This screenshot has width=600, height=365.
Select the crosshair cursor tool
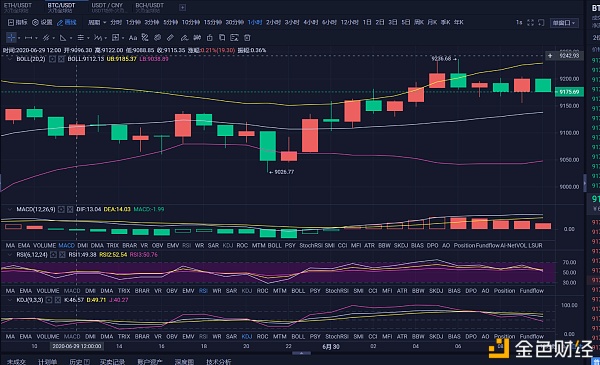pyautogui.click(x=11, y=37)
